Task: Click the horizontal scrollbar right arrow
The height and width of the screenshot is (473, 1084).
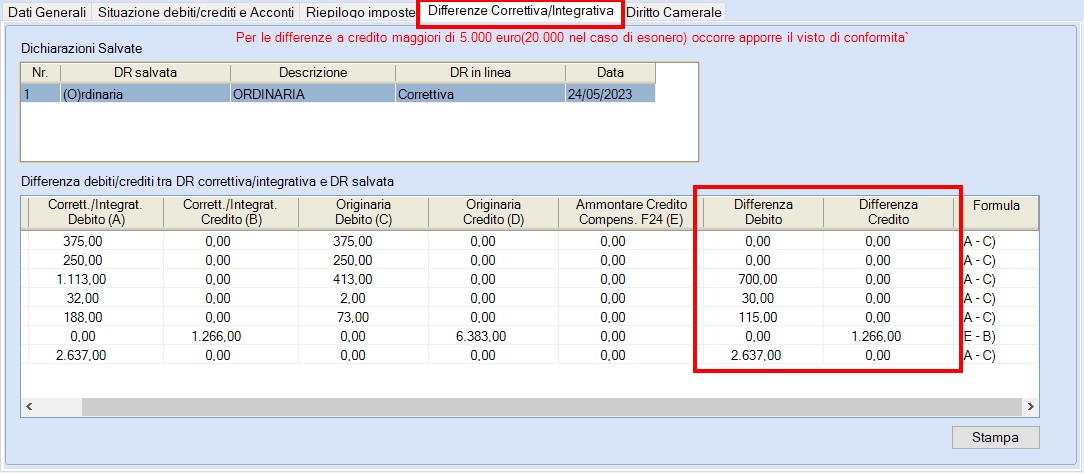Action: click(x=1030, y=407)
